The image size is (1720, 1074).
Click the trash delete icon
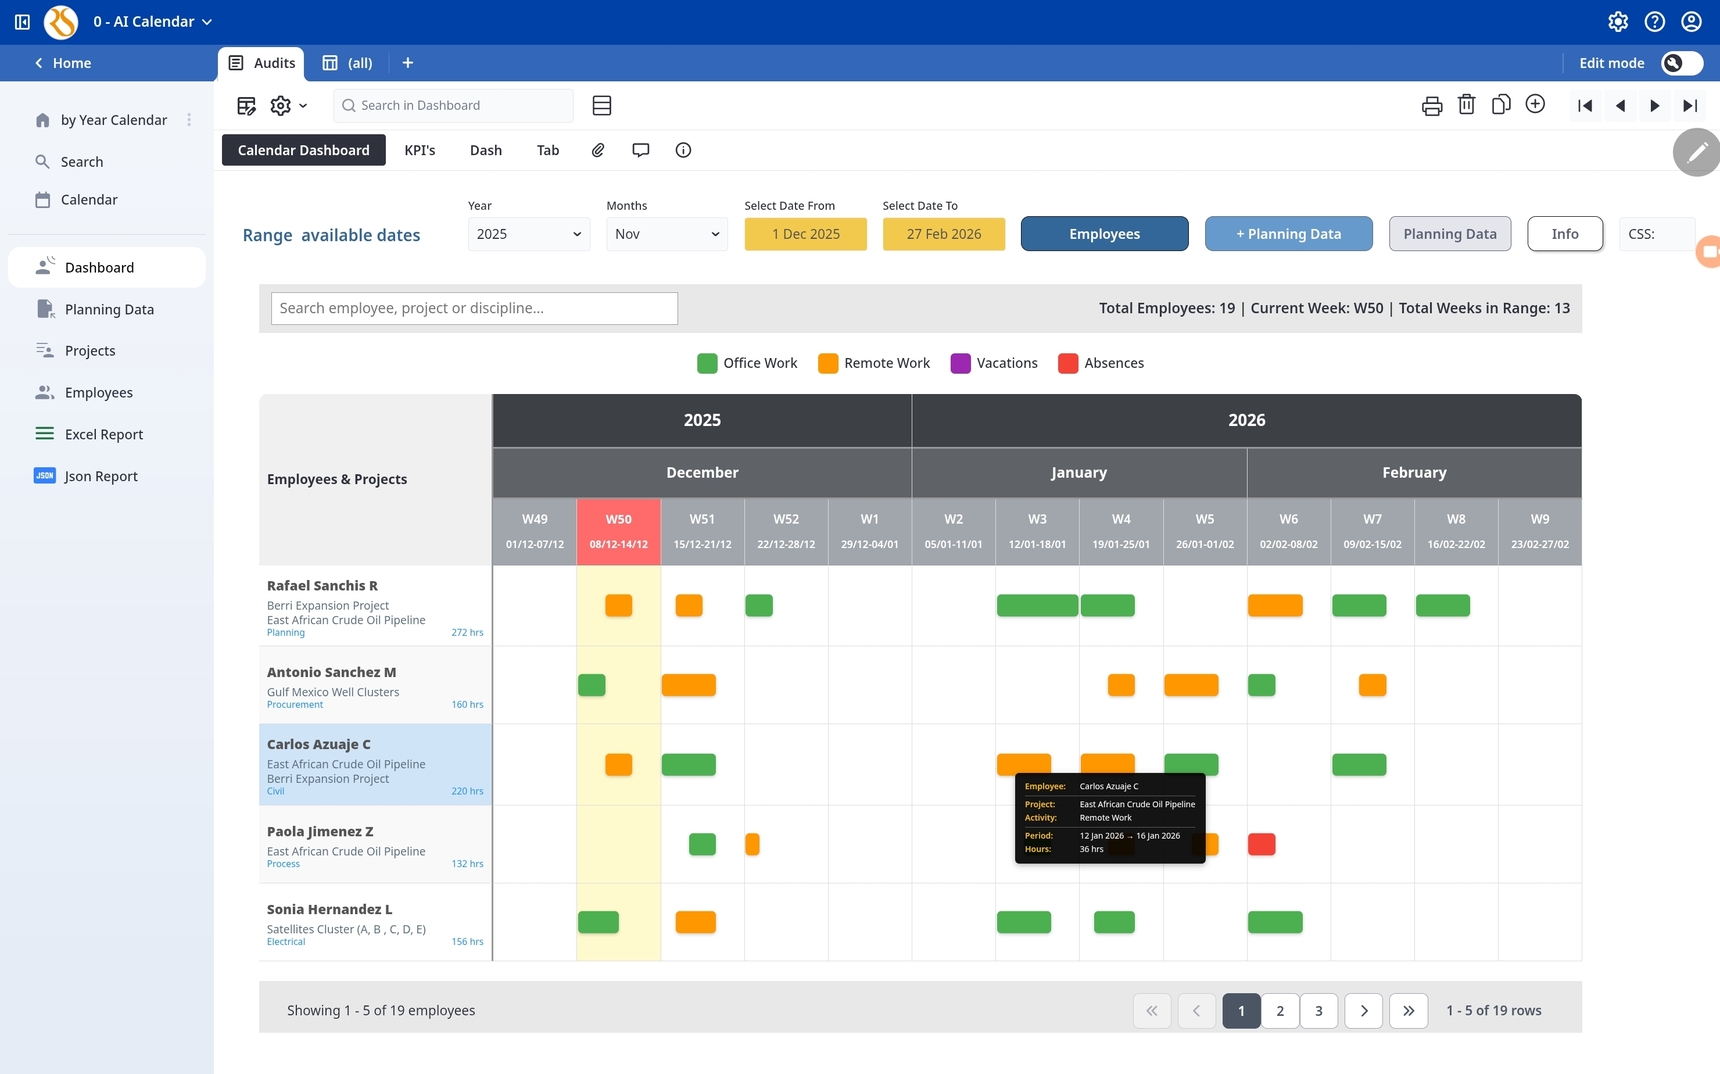click(1466, 105)
